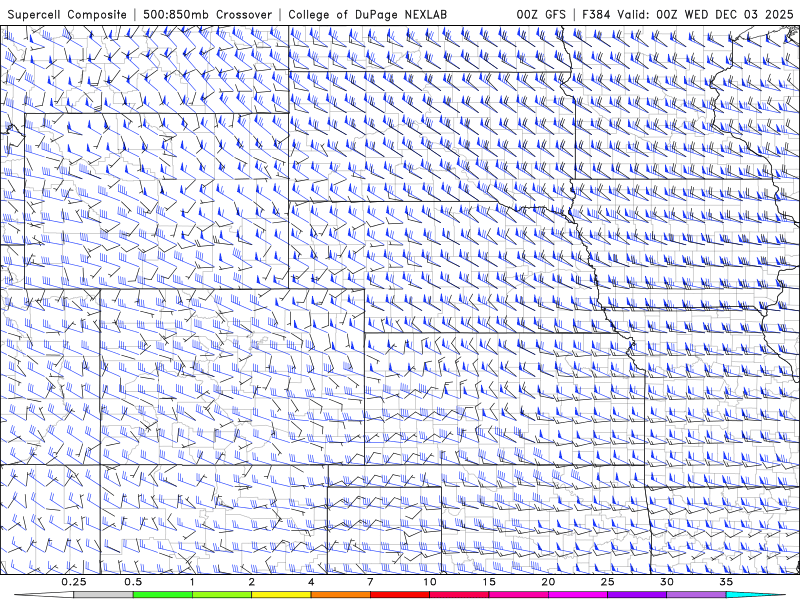Click the '10' legend label
The height and width of the screenshot is (600, 800).
click(430, 582)
